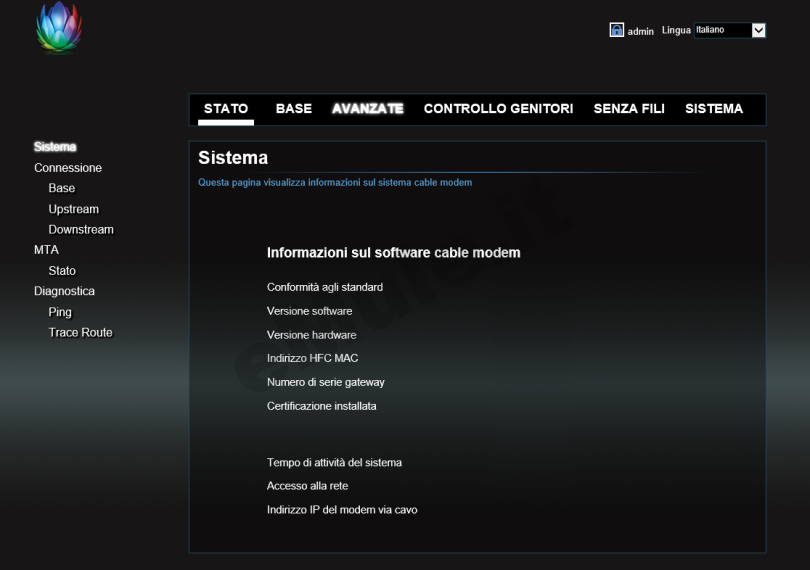Click 'Certificazione installata' label

point(321,406)
